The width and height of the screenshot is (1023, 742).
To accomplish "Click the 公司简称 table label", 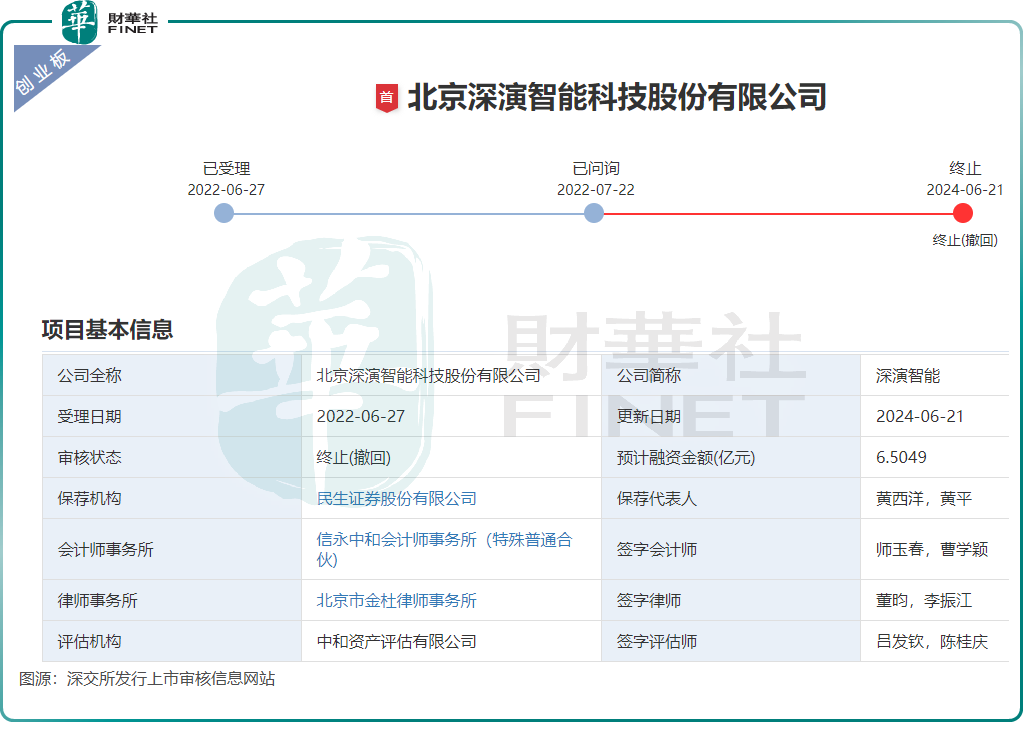I will click(649, 376).
